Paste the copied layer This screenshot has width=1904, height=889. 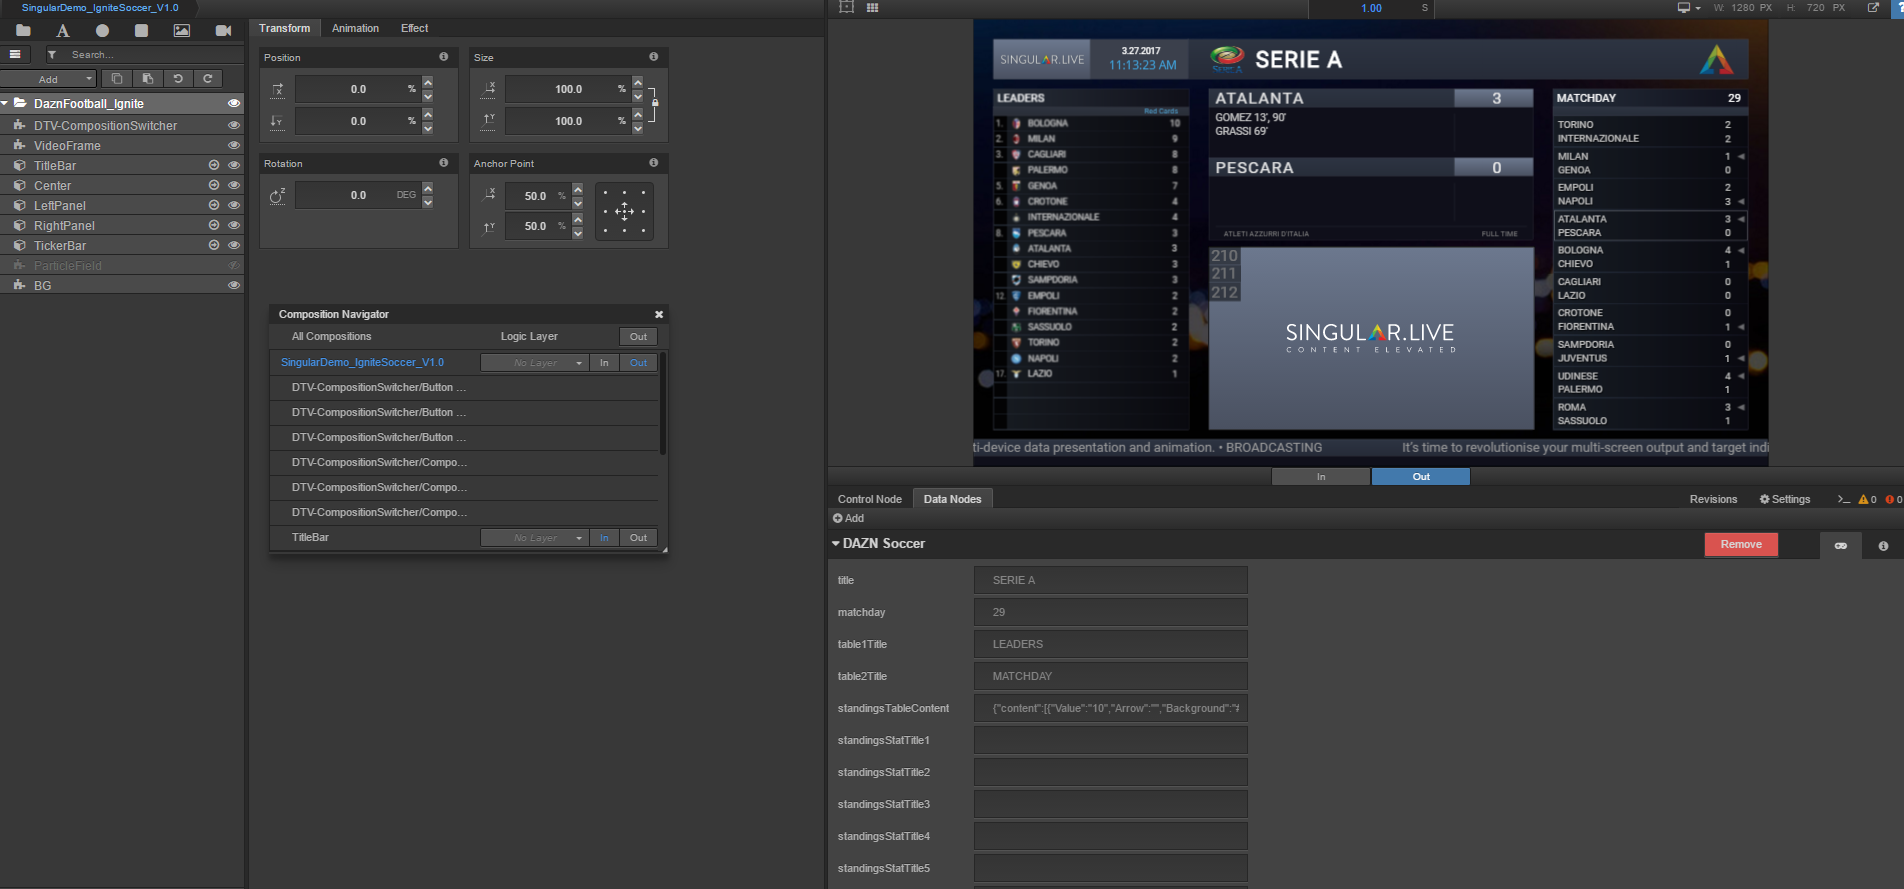tap(148, 78)
